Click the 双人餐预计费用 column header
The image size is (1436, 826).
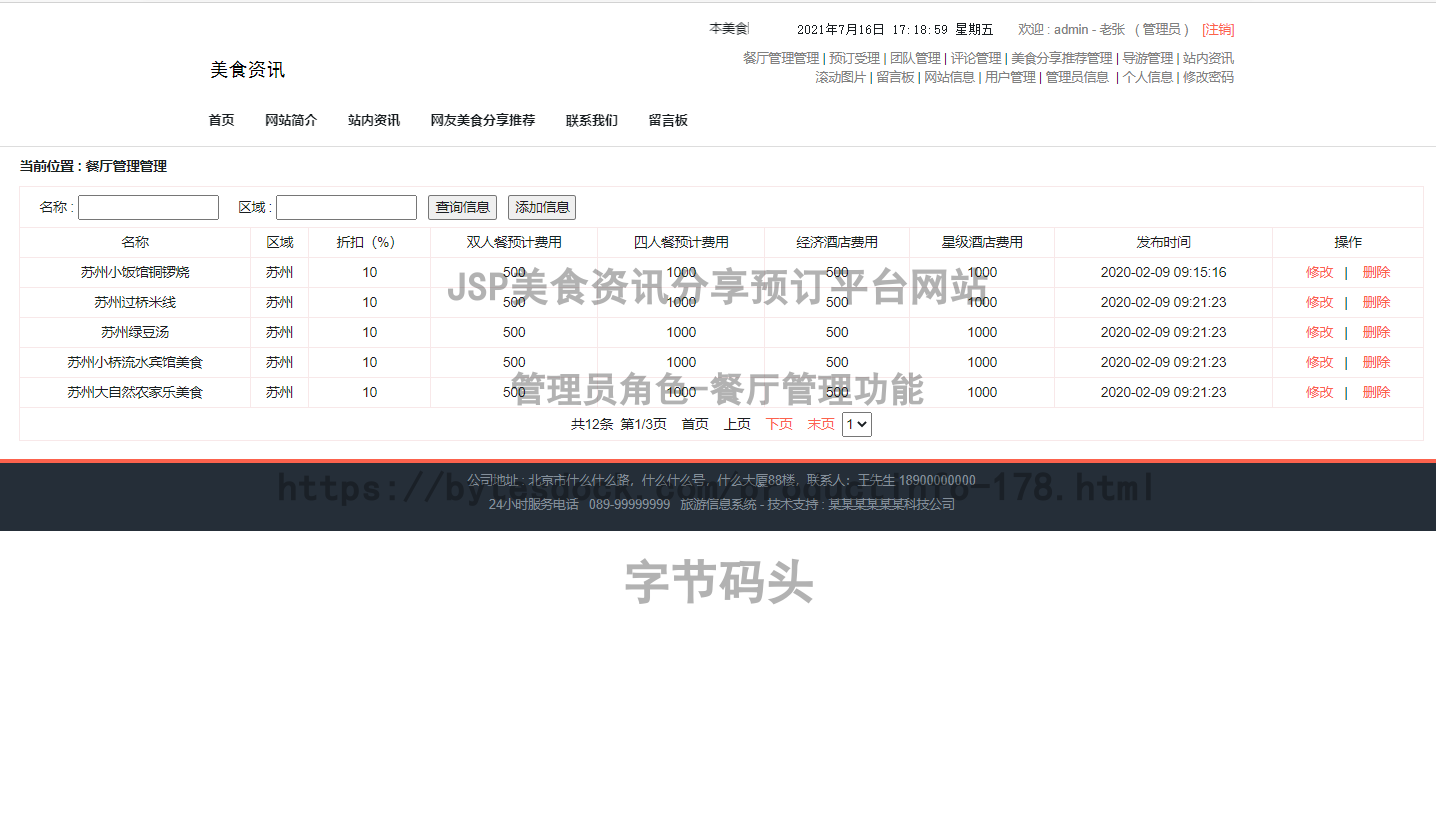point(514,242)
